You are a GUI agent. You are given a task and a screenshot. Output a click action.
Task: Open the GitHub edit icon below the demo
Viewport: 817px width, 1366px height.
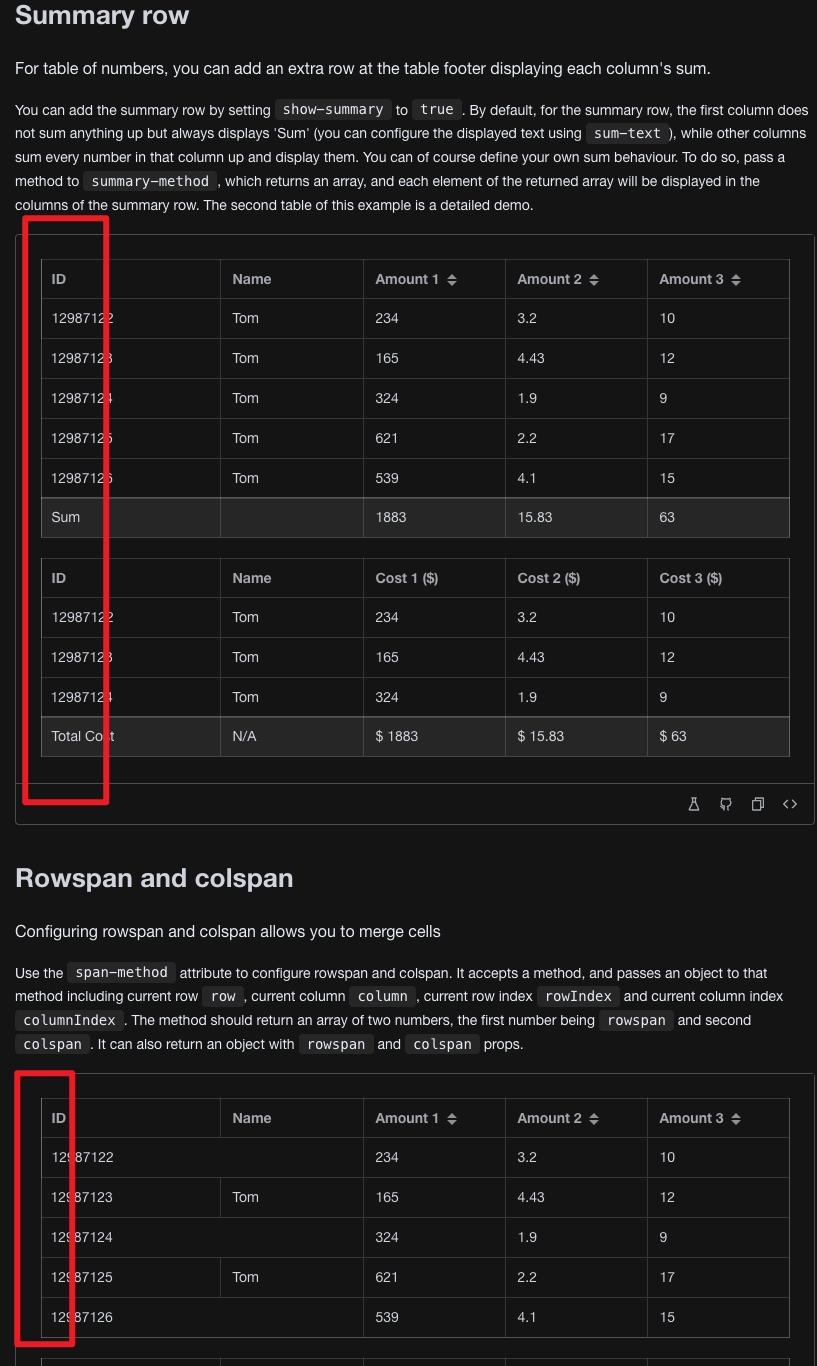coord(726,804)
